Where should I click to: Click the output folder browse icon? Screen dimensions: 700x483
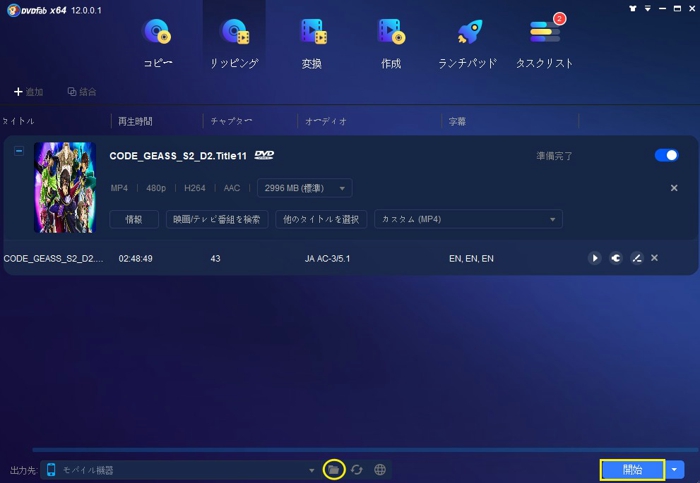334,469
